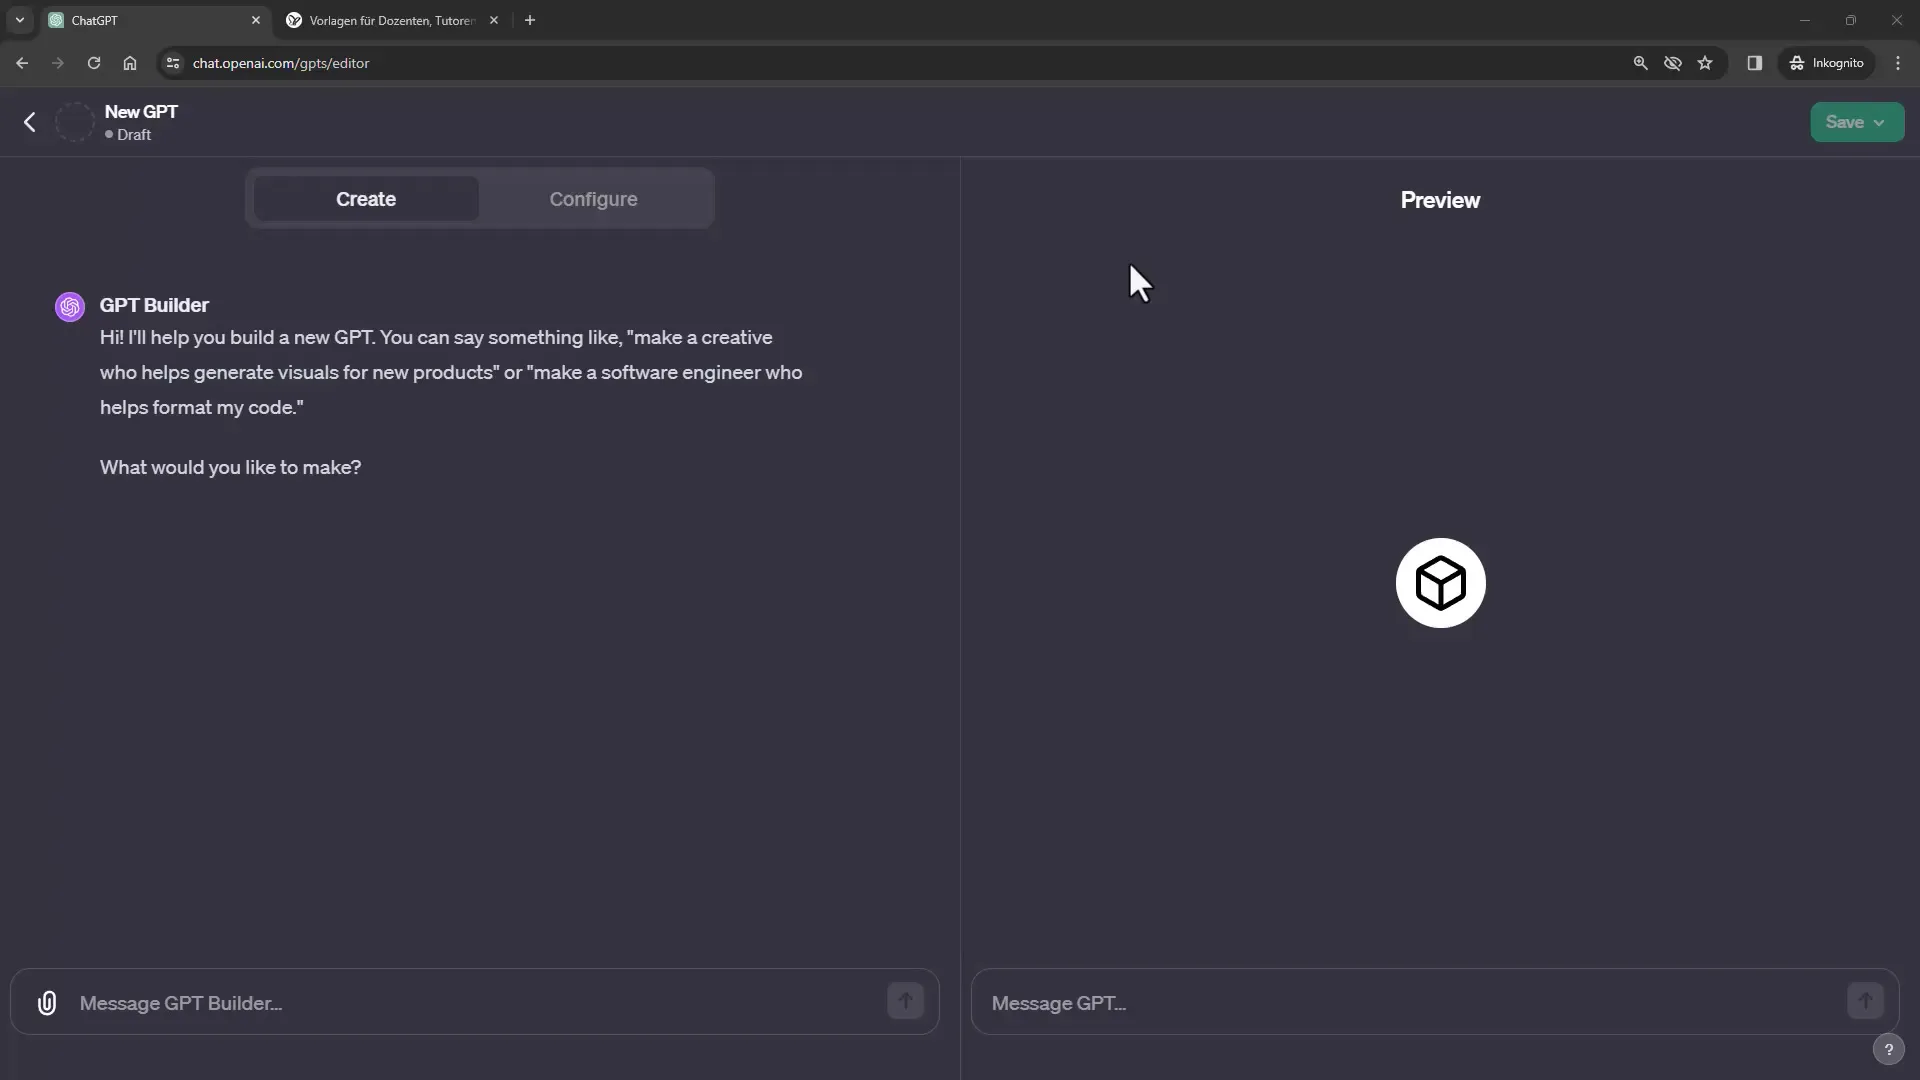This screenshot has width=1920, height=1080.
Task: Bookmark this page with the star icon
Action: click(1705, 63)
